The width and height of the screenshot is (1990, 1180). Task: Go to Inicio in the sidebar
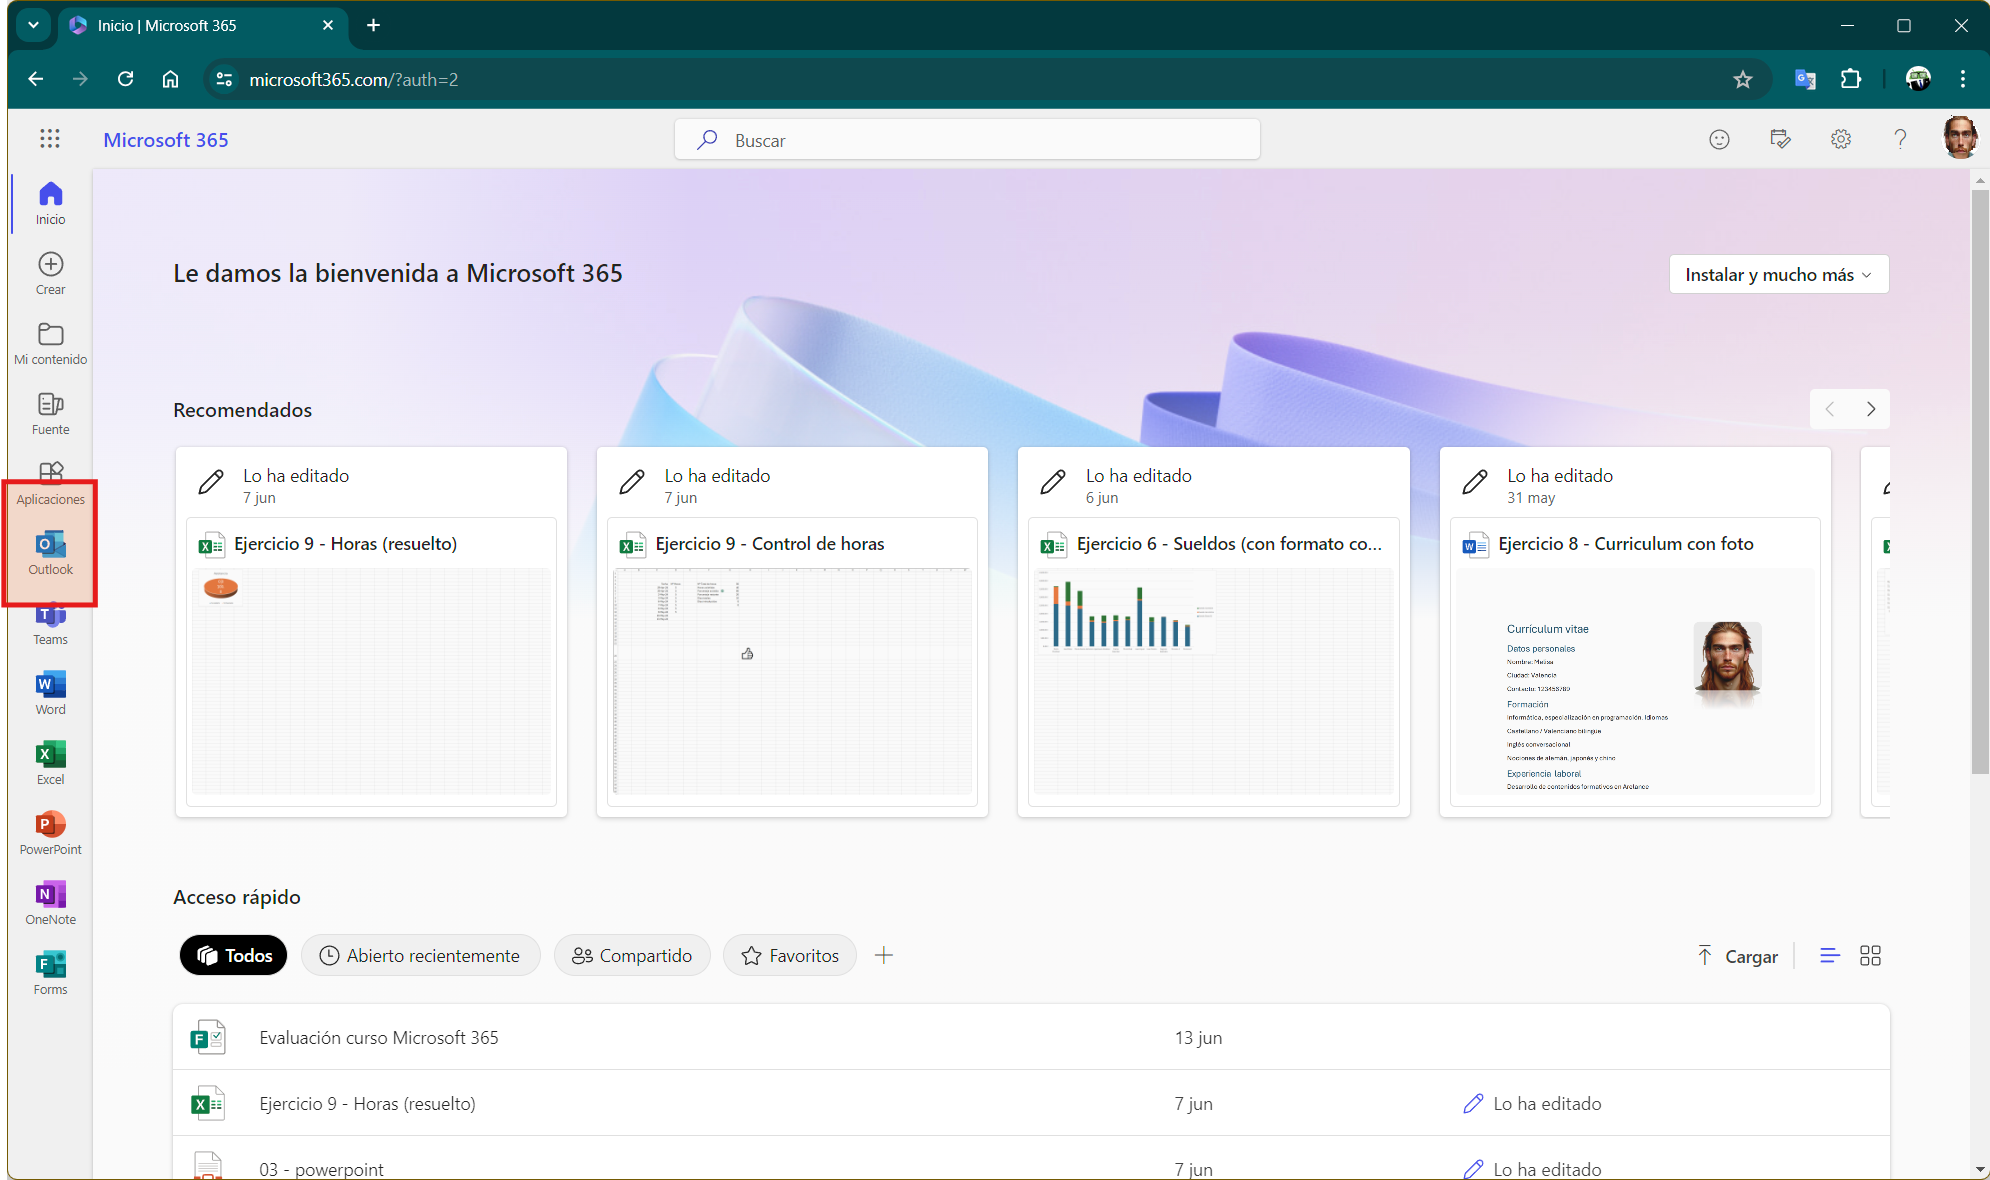click(50, 204)
